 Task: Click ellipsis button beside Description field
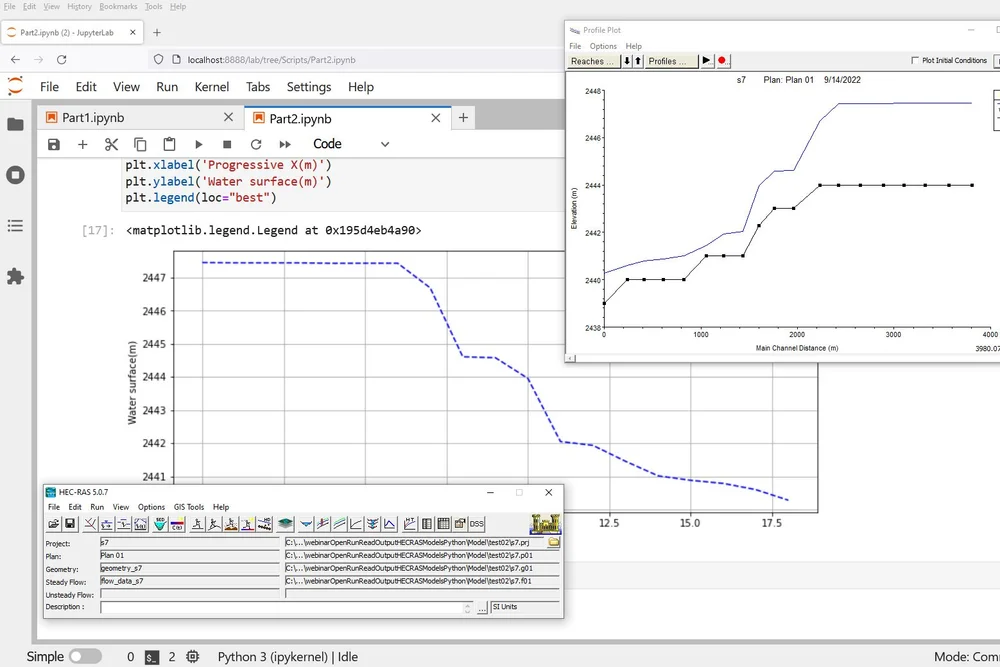coord(482,608)
